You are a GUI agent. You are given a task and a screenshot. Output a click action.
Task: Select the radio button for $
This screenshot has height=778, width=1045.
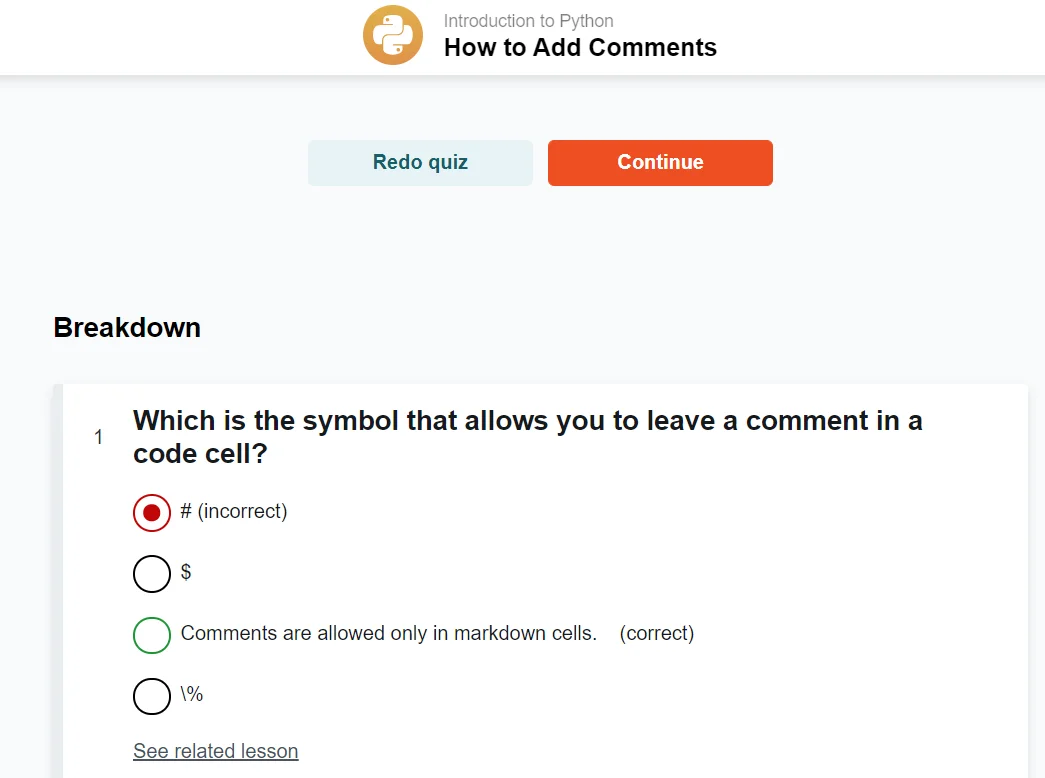[152, 574]
